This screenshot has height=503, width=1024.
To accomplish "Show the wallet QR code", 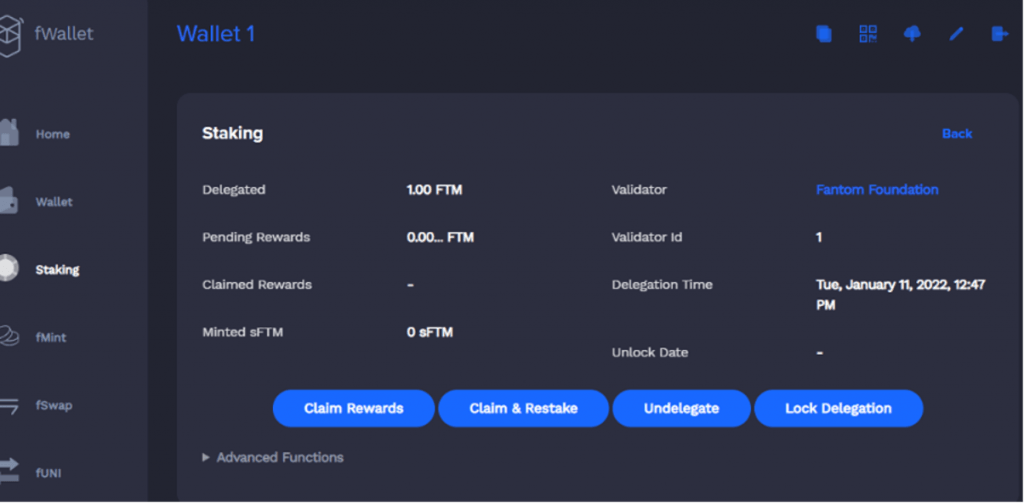I will click(x=868, y=34).
